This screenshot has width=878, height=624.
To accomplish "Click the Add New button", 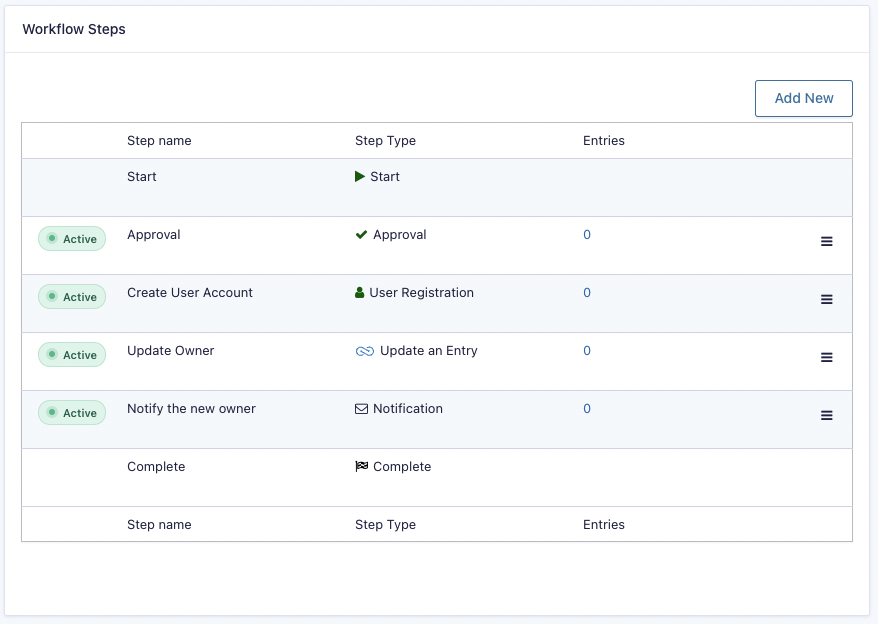I will click(x=803, y=98).
